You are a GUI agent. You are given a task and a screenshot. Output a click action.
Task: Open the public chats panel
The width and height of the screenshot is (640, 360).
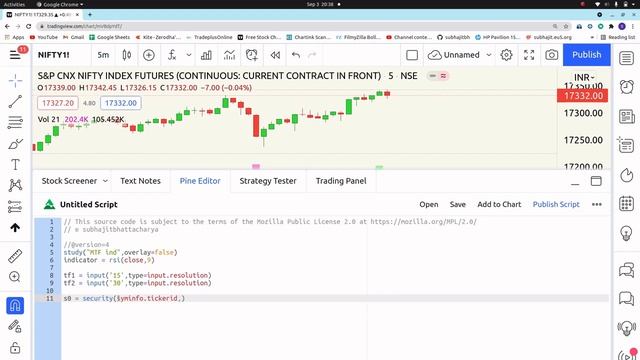coord(626,269)
